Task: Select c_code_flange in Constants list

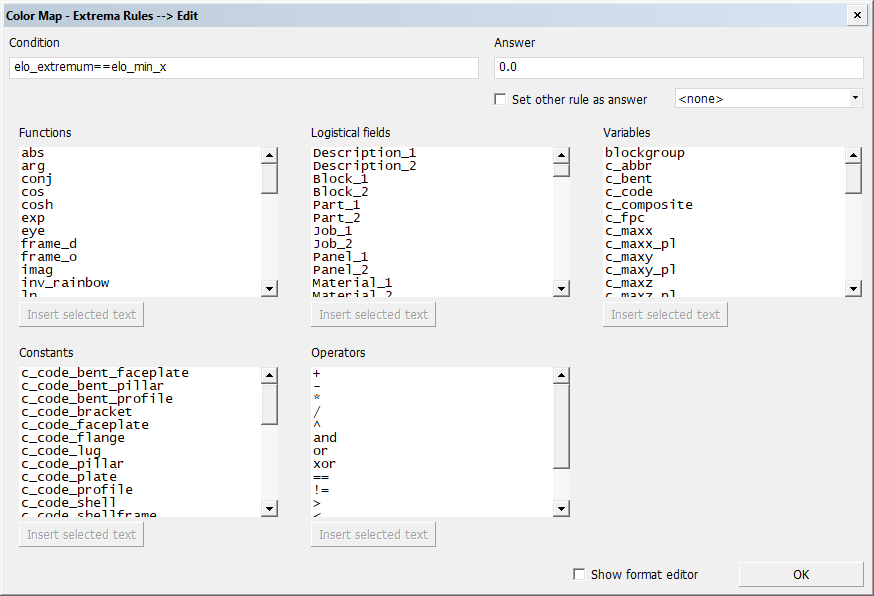Action: click(x=73, y=438)
